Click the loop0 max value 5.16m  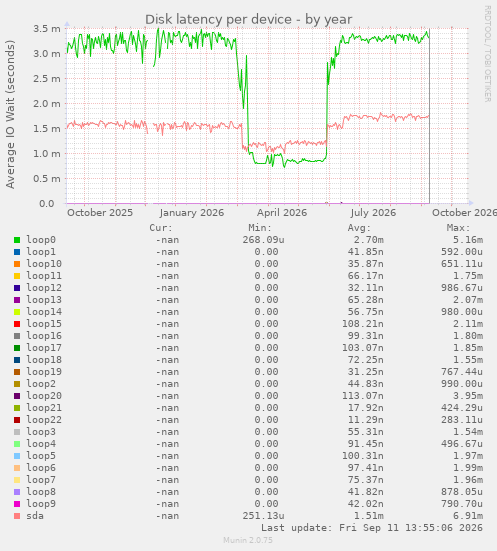point(468,240)
